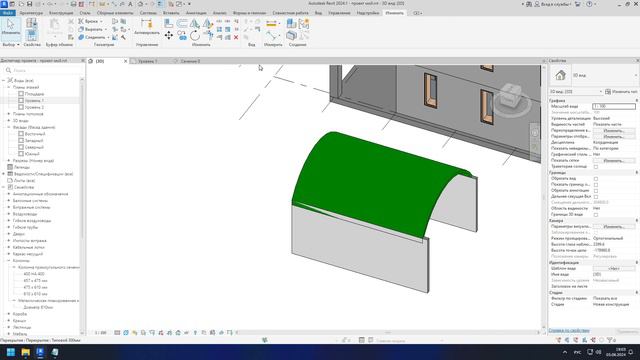Viewport: 640px width, 360px height.
Task: Open the Восточный elevation view
Action: pos(35,134)
